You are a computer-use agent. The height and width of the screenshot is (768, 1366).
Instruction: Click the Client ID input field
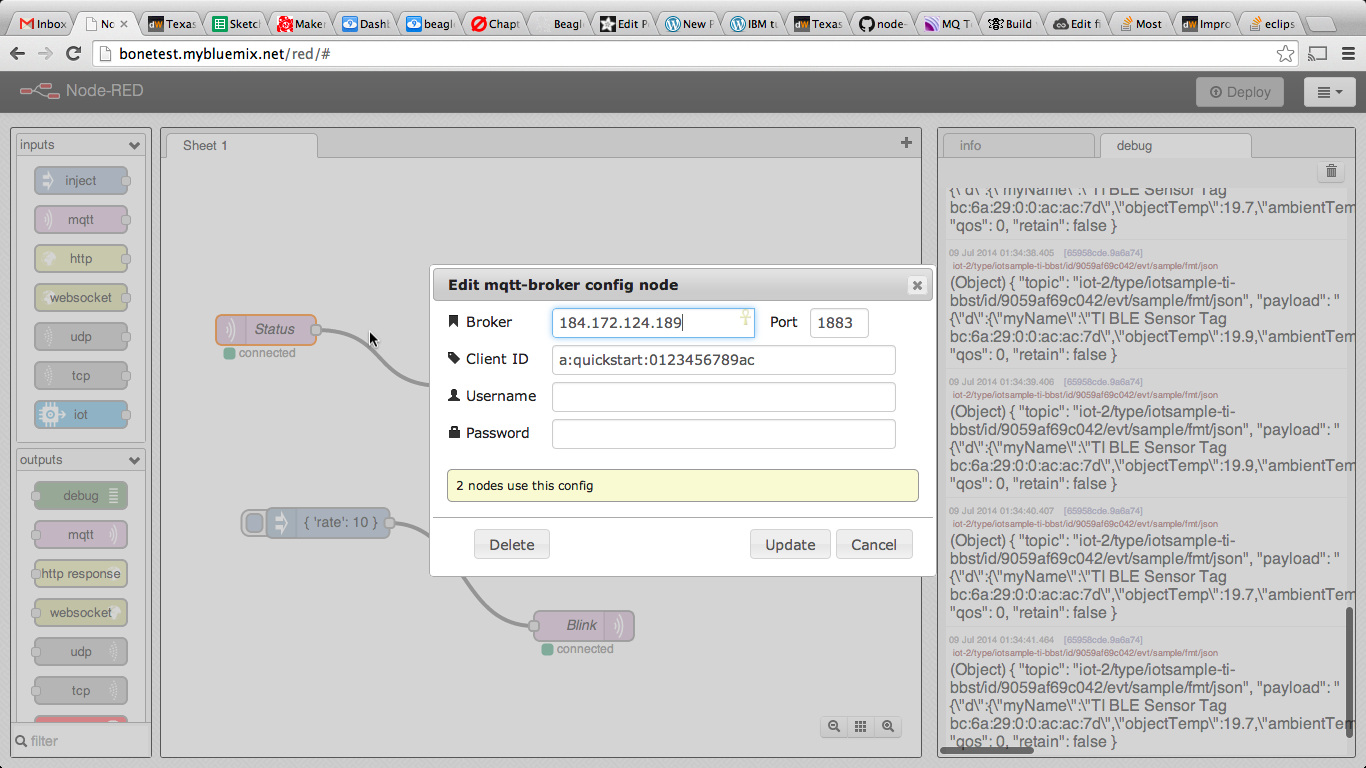pos(723,360)
